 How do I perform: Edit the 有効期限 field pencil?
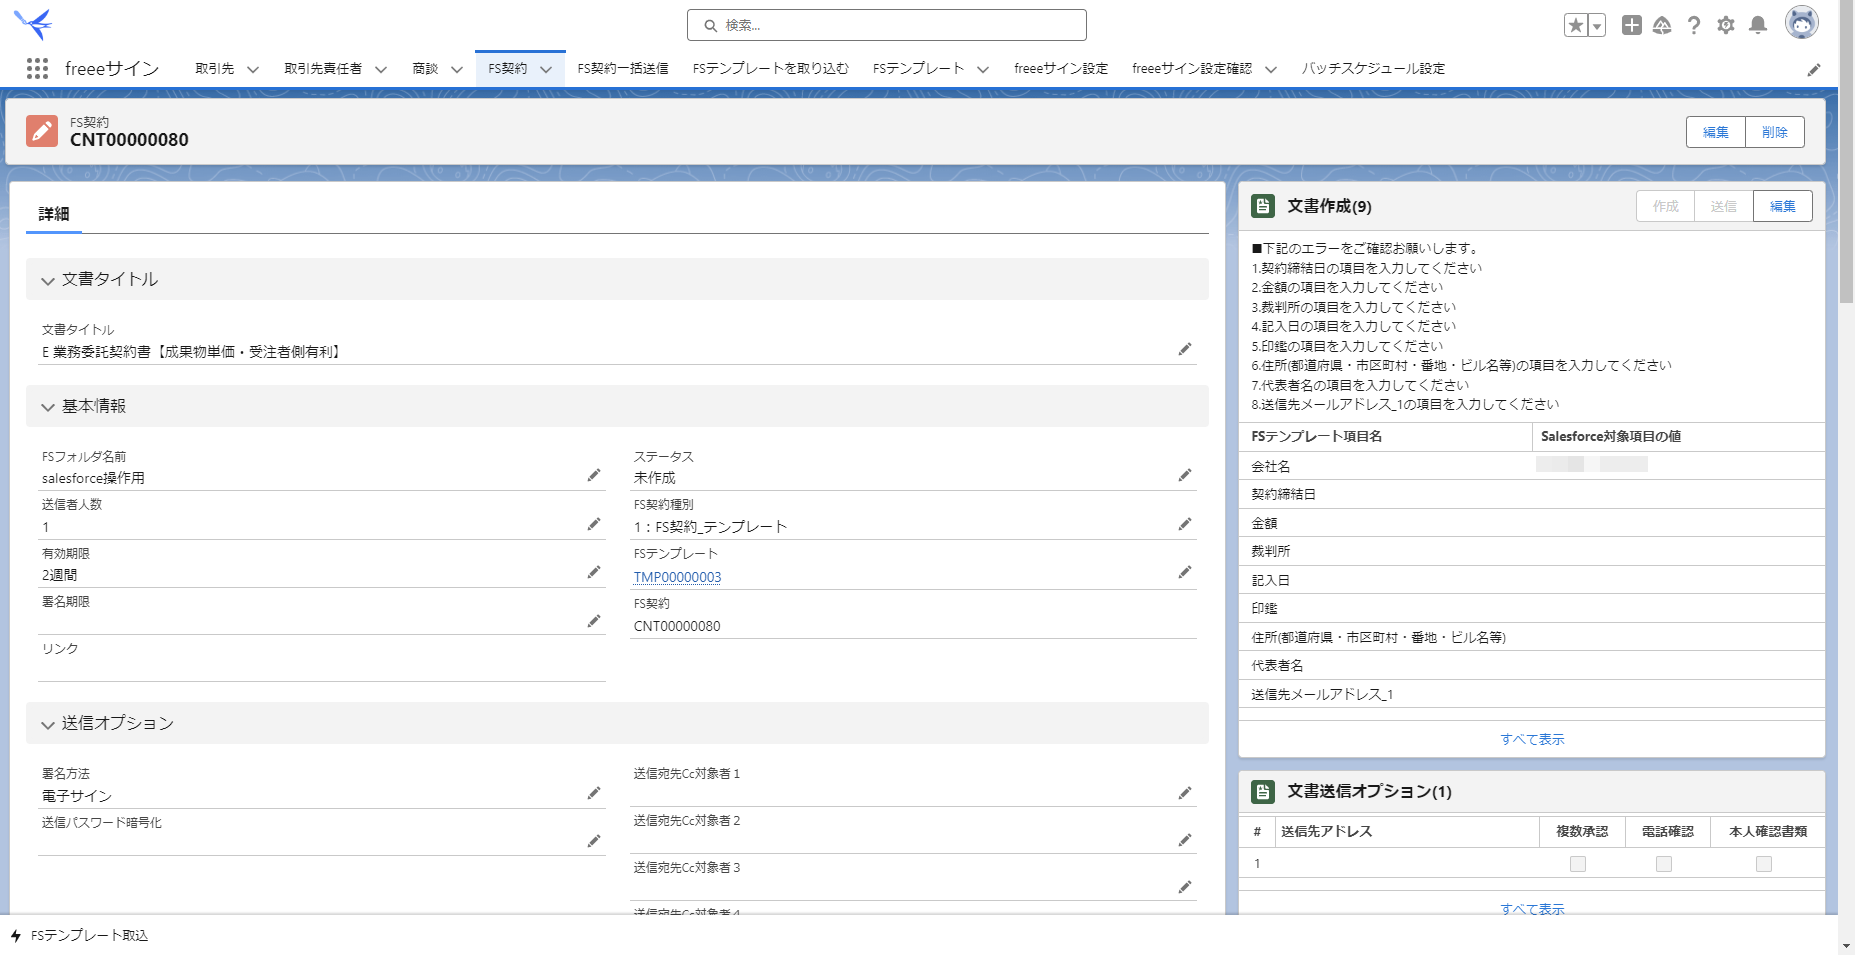click(x=594, y=572)
